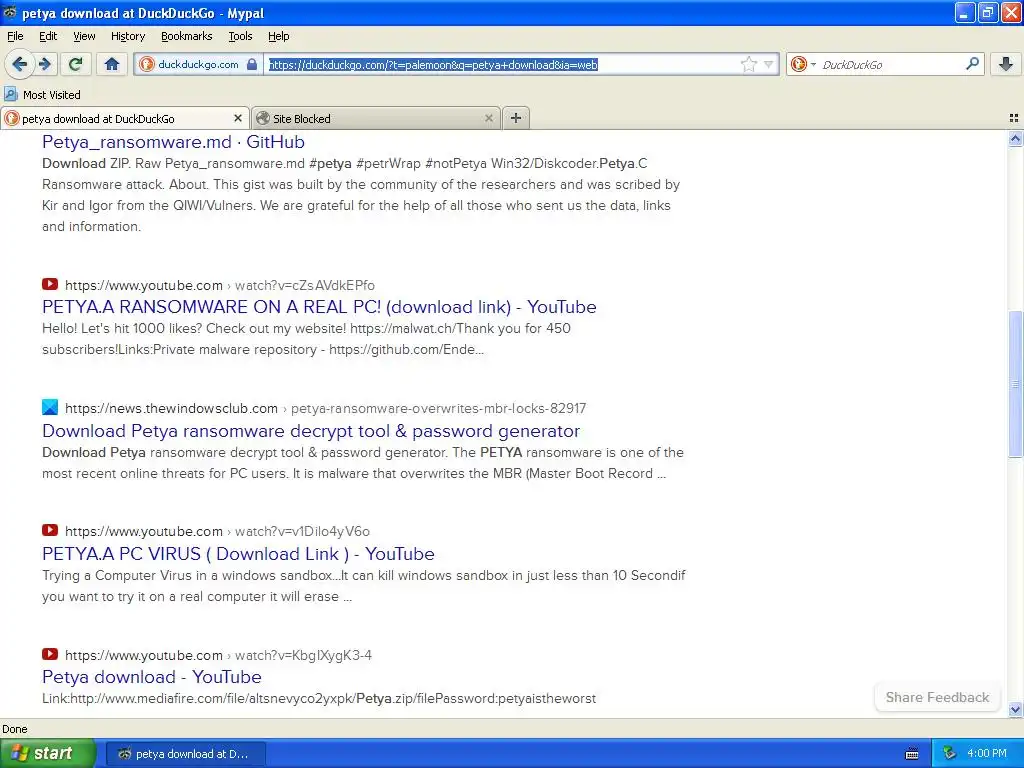Close the petya download at DuckDuckGo tab
The width and height of the screenshot is (1024, 768).
(238, 118)
